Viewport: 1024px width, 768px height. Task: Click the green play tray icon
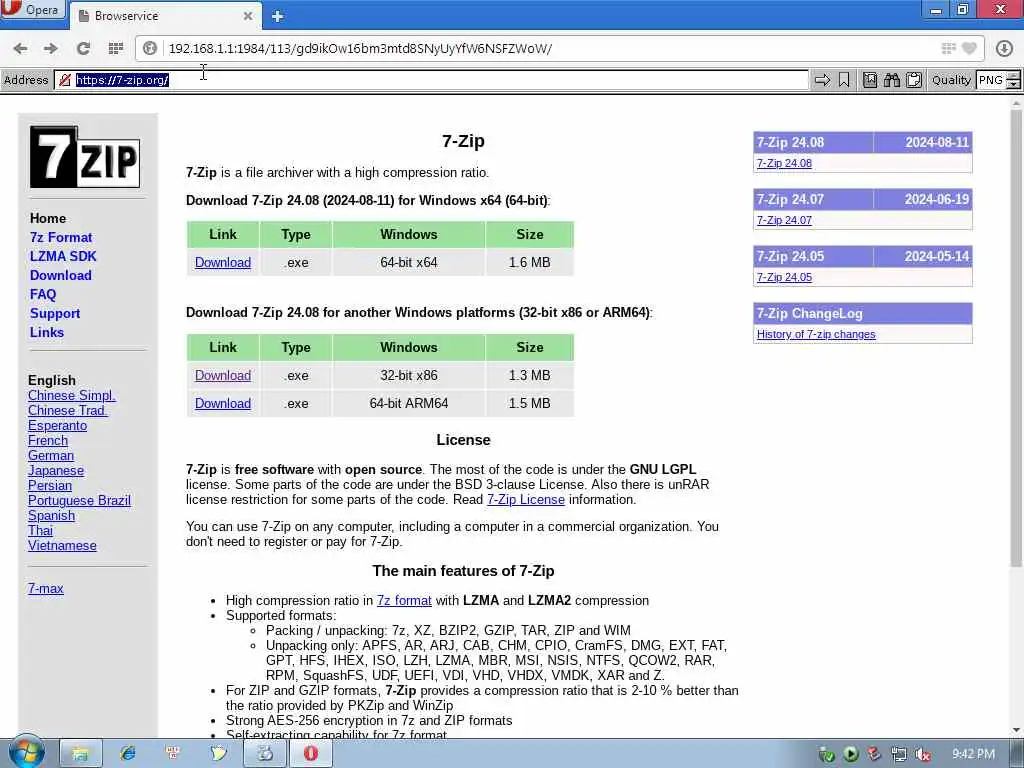850,755
